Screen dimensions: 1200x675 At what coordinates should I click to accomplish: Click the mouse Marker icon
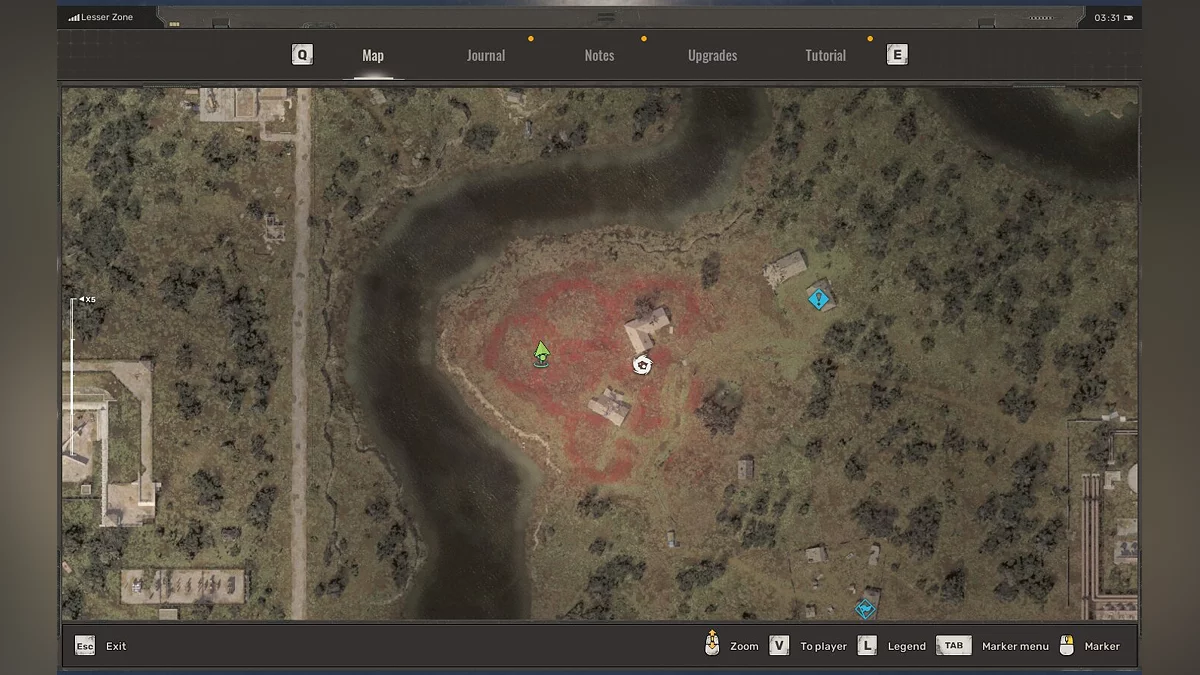[1067, 645]
